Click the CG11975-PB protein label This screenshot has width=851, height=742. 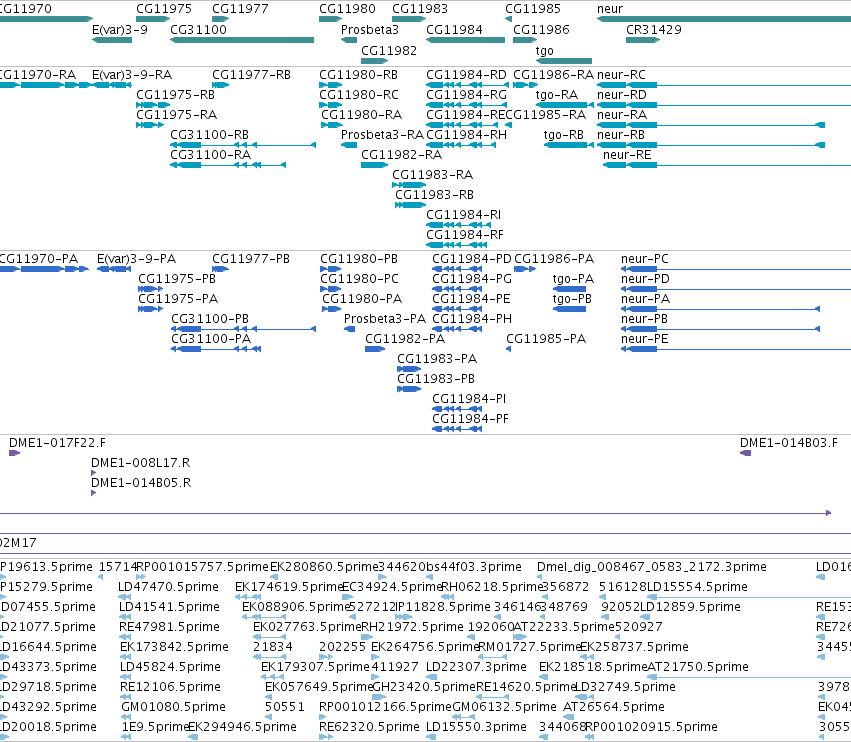point(177,279)
